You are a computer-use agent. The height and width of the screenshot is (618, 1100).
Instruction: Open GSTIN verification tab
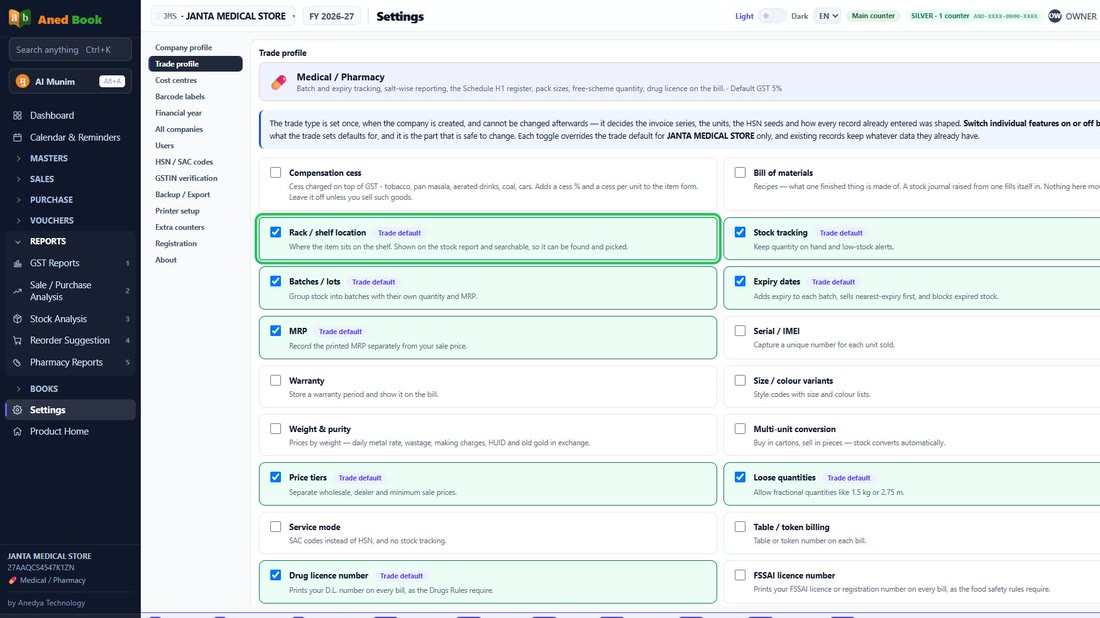[x=196, y=178]
